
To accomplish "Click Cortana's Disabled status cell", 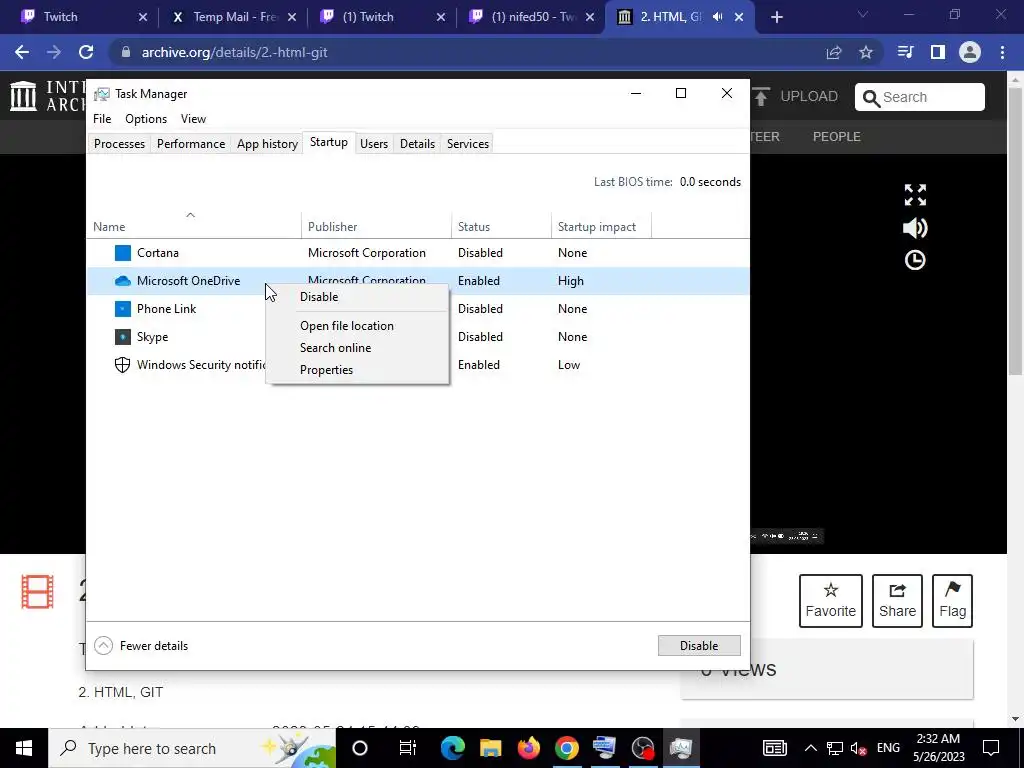I will 480,253.
